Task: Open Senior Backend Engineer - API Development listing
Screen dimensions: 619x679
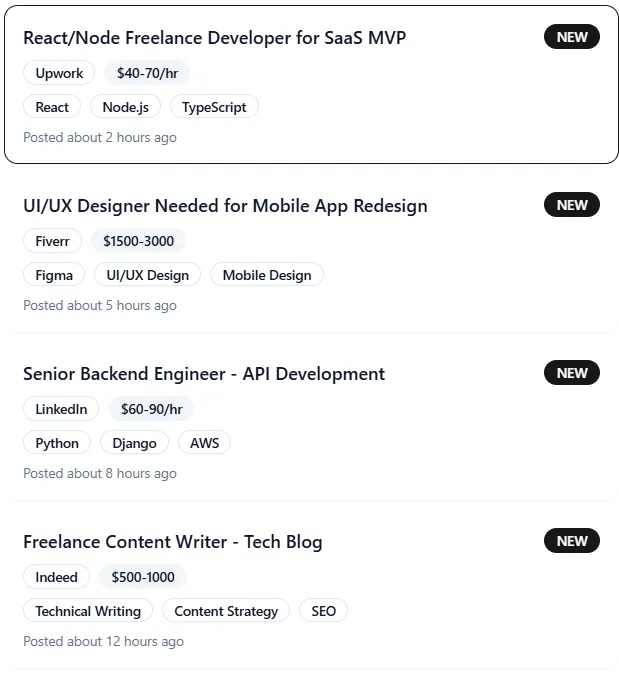Action: (204, 374)
